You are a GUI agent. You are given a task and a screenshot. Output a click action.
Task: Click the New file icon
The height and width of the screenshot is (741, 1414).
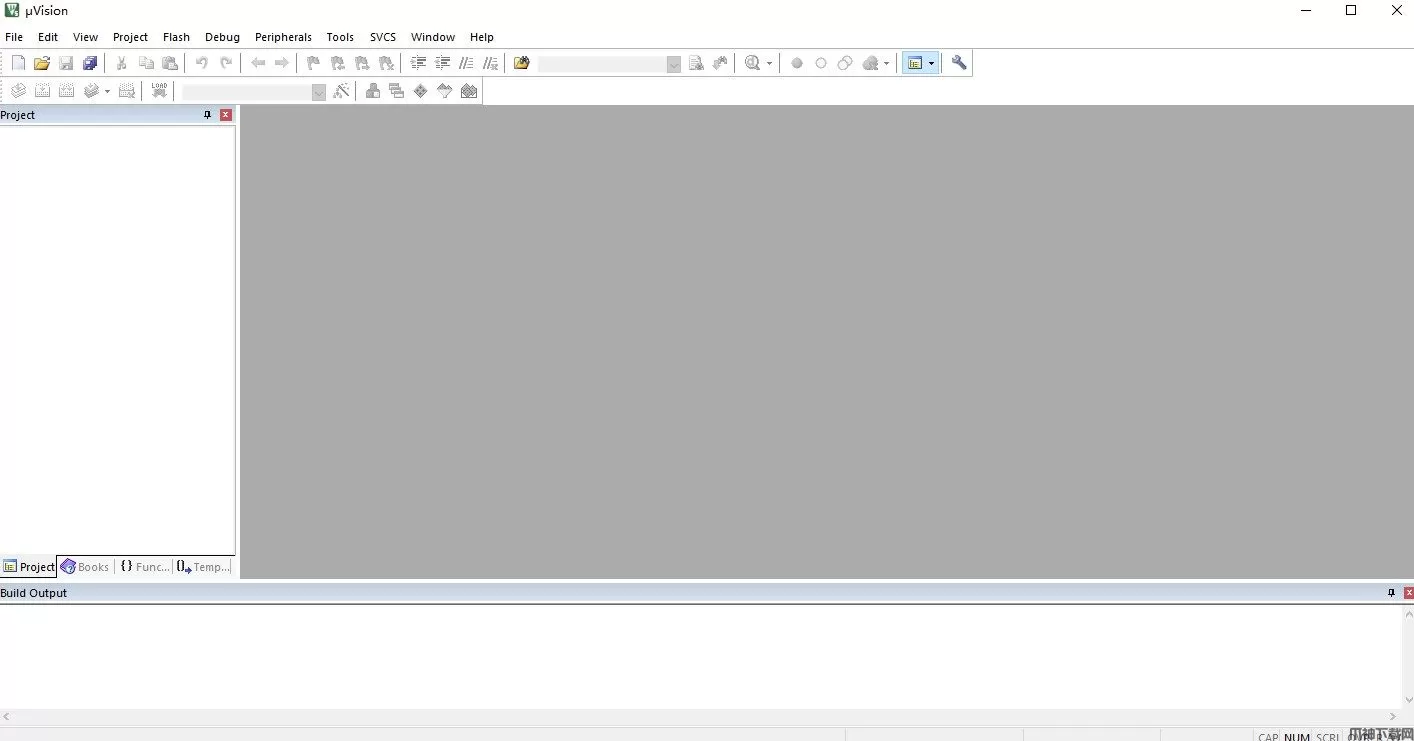click(x=18, y=63)
